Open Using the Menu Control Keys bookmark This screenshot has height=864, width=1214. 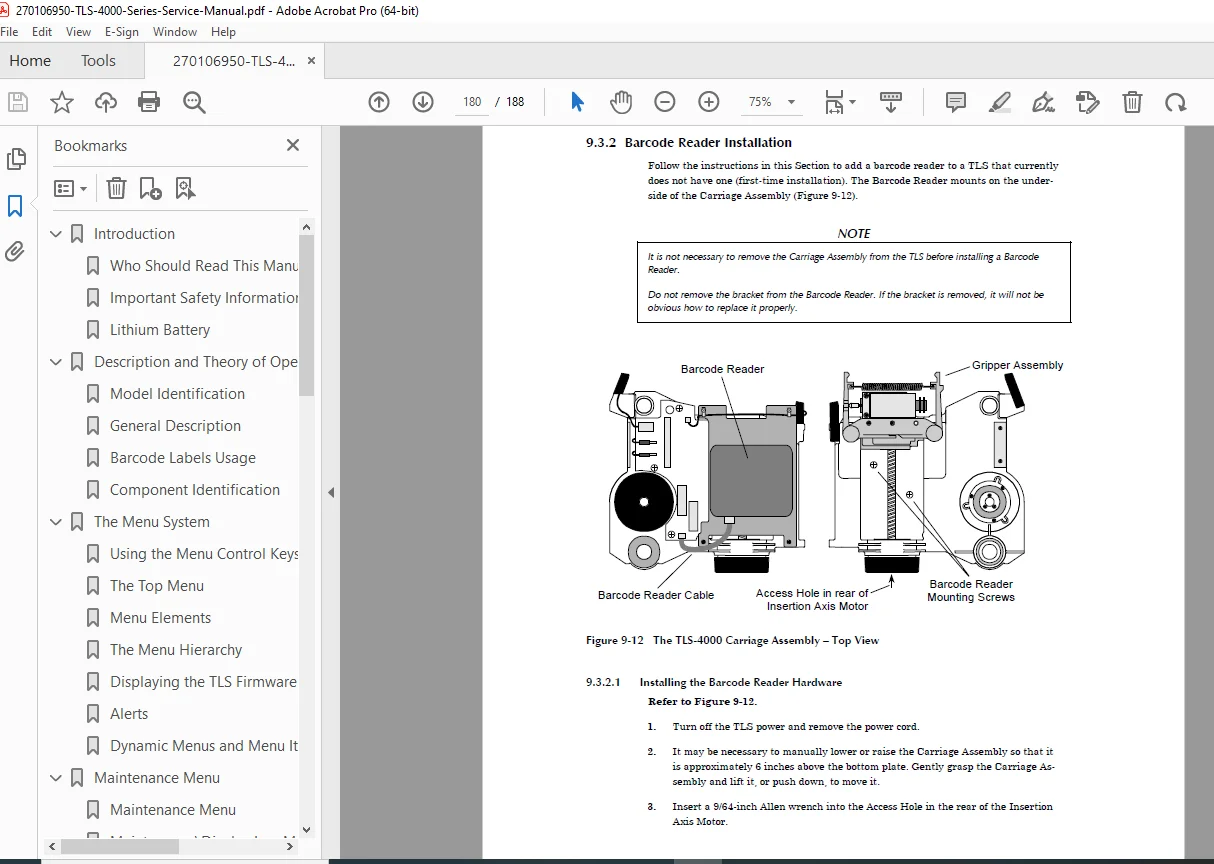(x=204, y=554)
